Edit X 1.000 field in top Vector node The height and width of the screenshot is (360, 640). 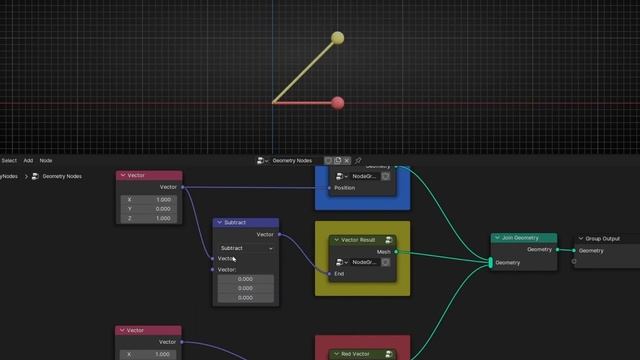coord(149,200)
